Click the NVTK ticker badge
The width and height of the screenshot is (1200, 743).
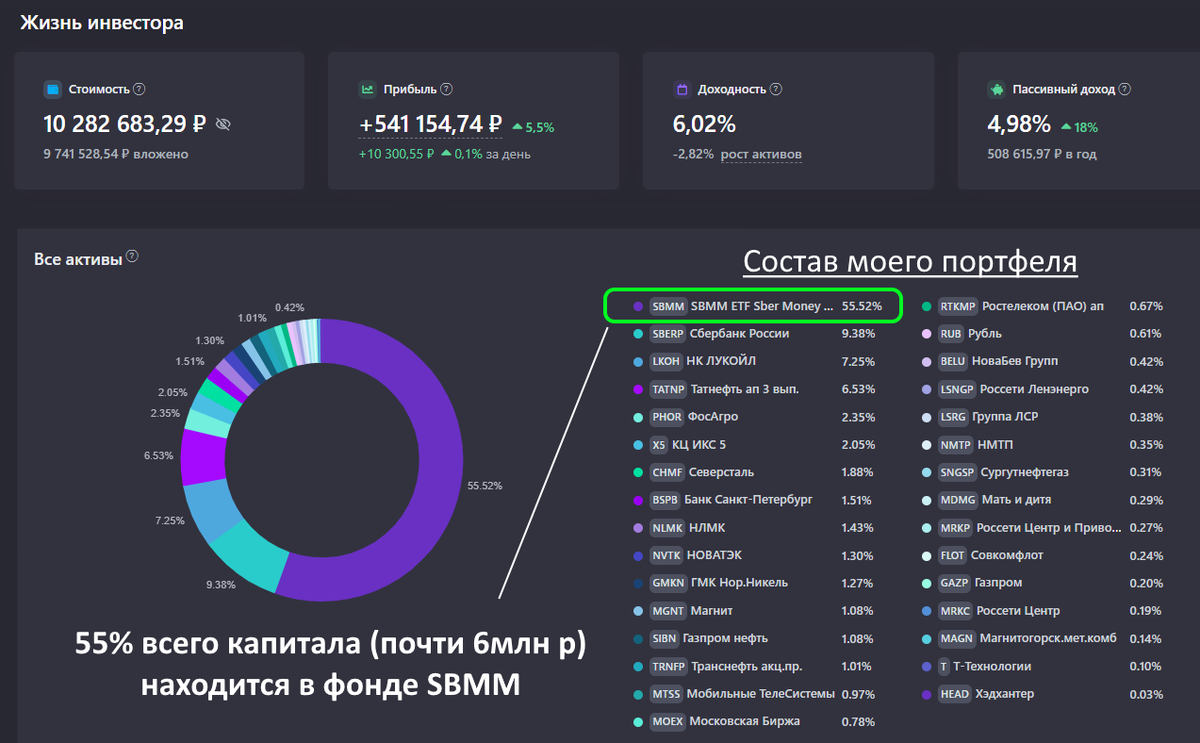coord(666,555)
